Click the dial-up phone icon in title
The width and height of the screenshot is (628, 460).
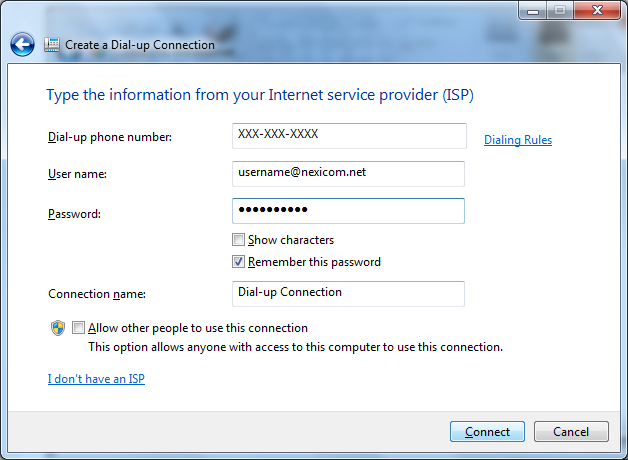52,44
